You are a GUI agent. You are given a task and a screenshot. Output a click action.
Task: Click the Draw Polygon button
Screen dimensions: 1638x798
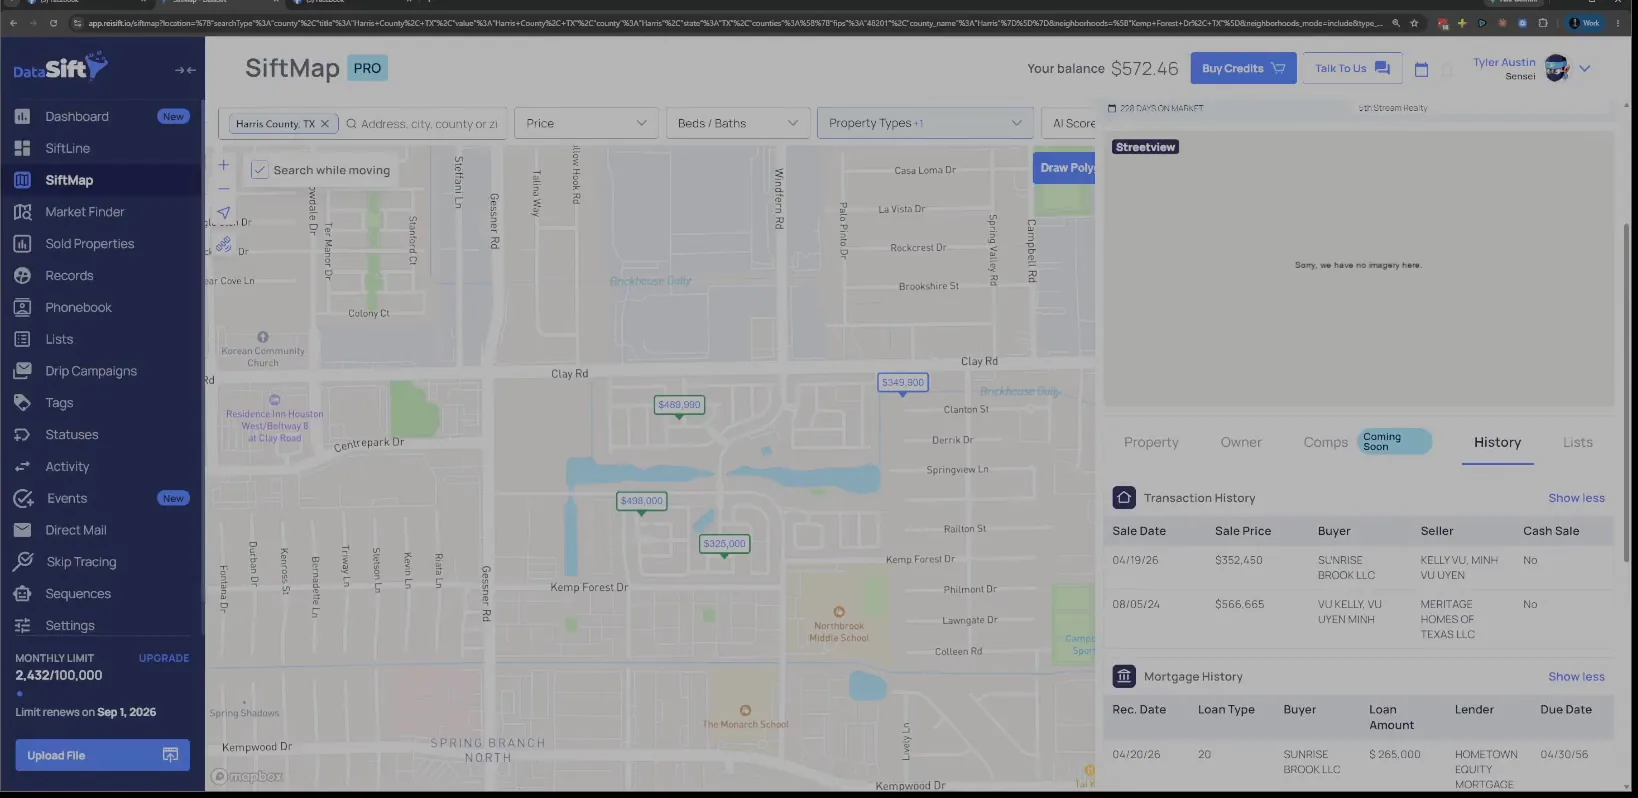click(1064, 168)
